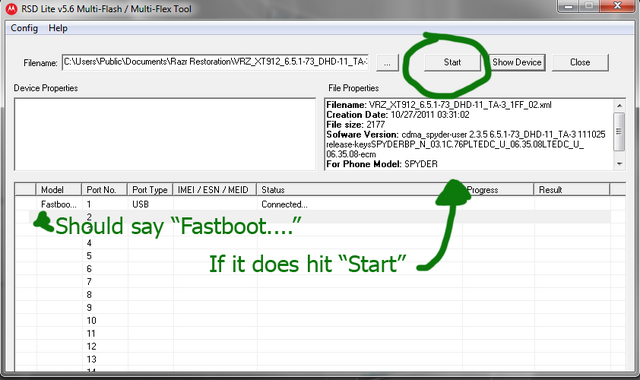
Task: Click the Port Type column header
Action: [x=150, y=189]
